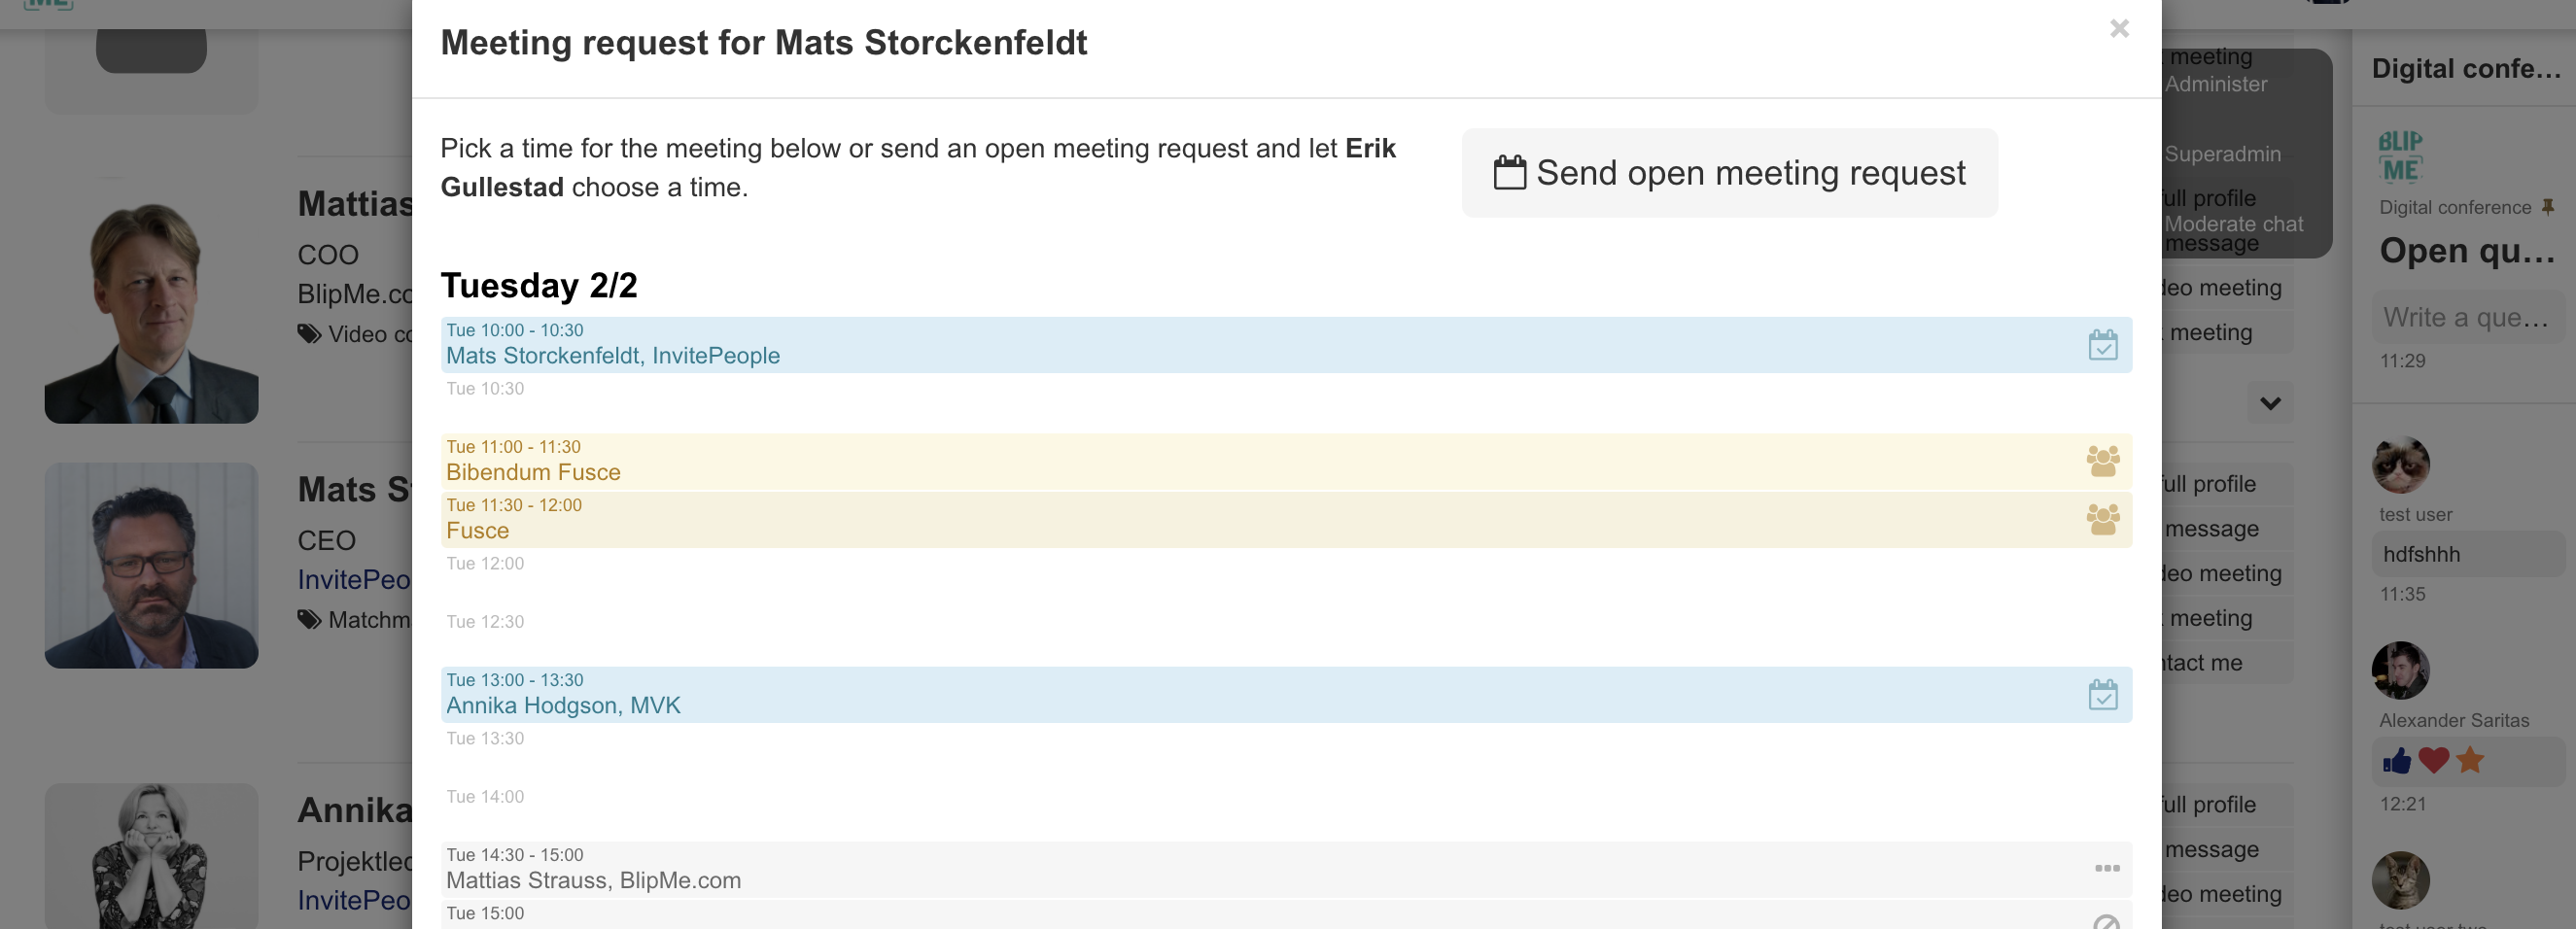Click group icon on Fusce 11:30 slot
Viewport: 2576px width, 929px height.
coord(2103,519)
